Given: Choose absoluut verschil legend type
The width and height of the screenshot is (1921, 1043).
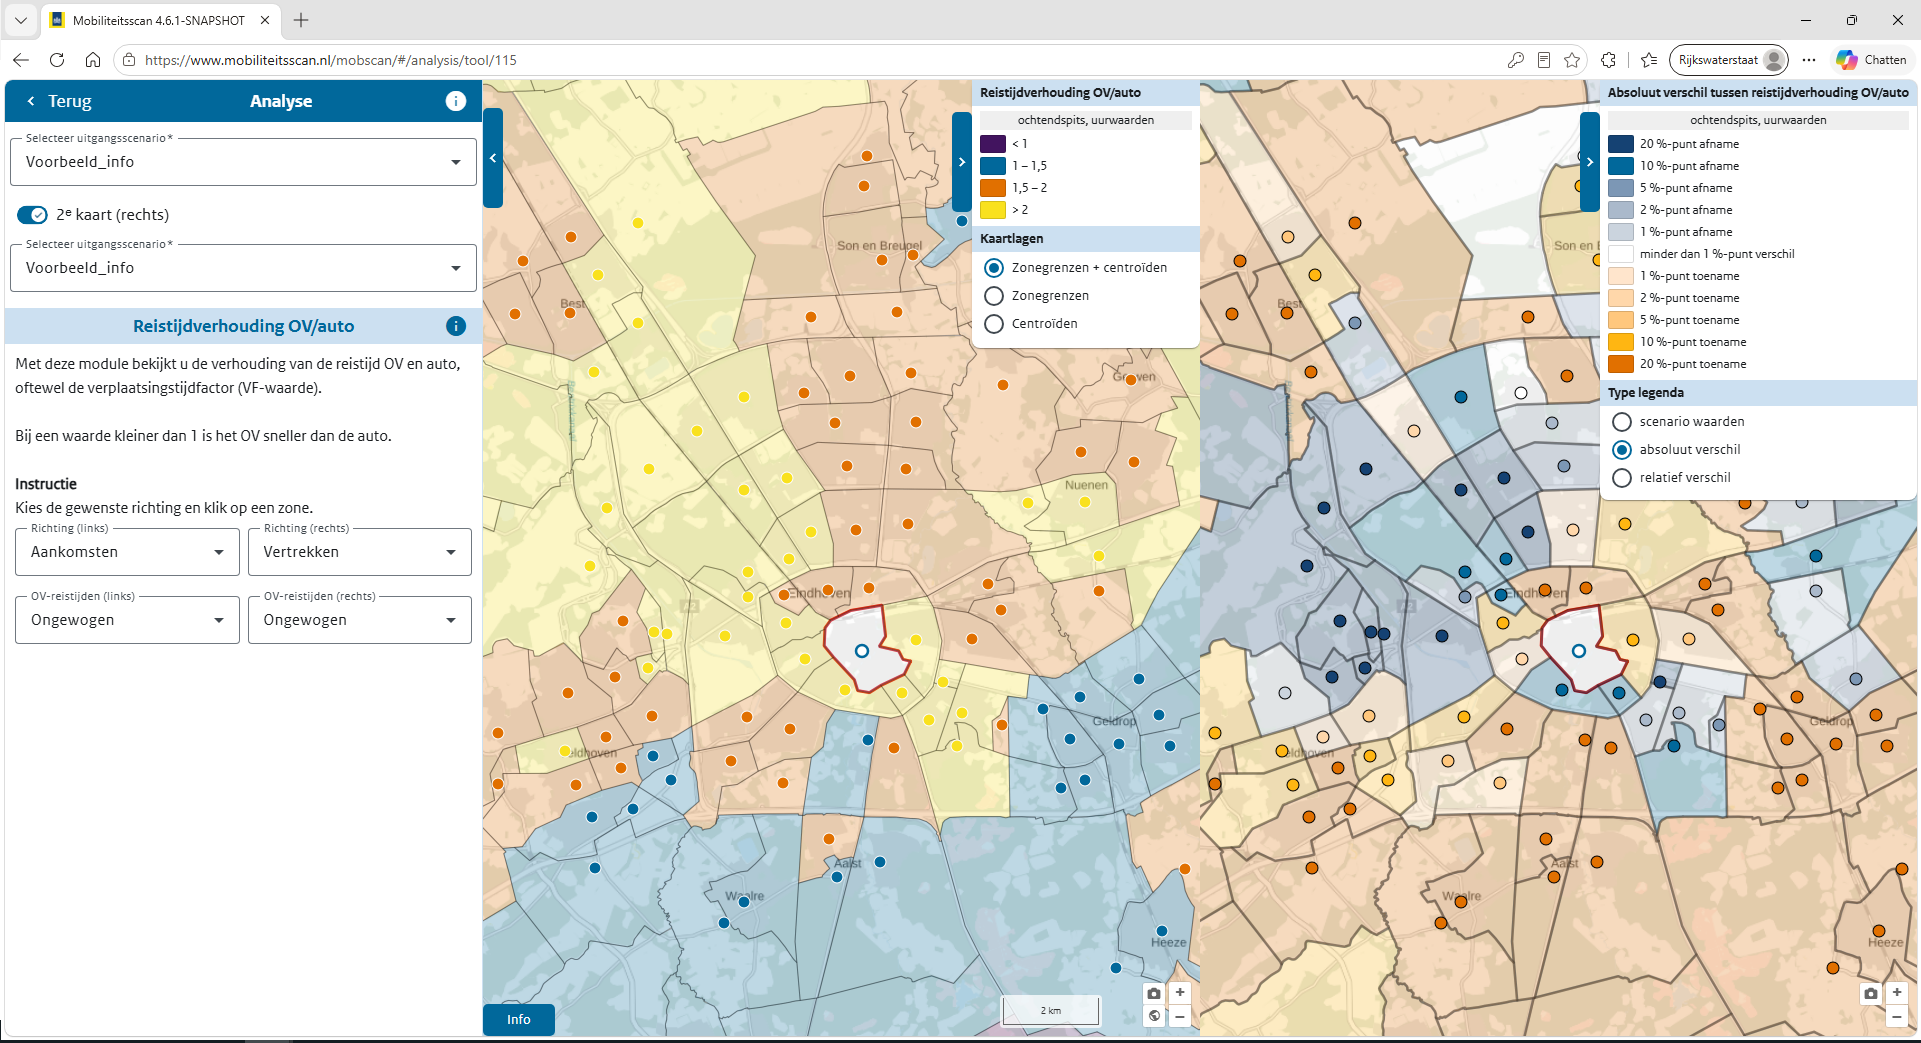Looking at the screenshot, I should (x=1622, y=450).
